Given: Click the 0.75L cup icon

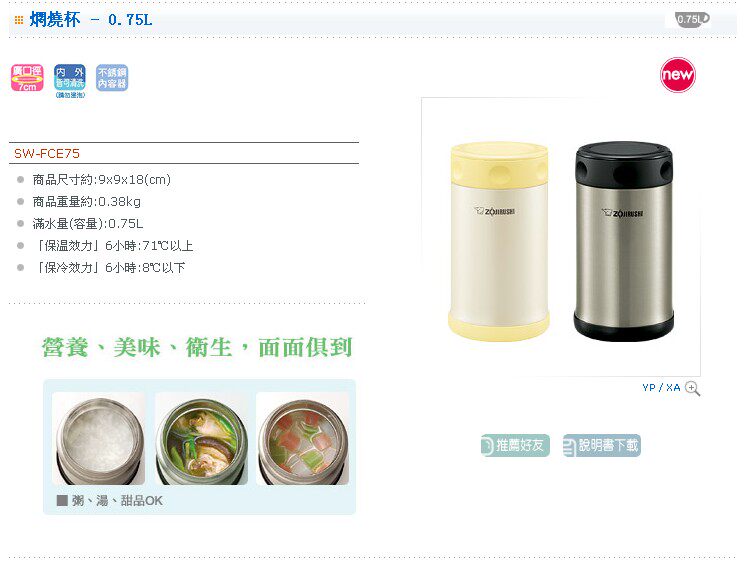Looking at the screenshot, I should pos(692,19).
